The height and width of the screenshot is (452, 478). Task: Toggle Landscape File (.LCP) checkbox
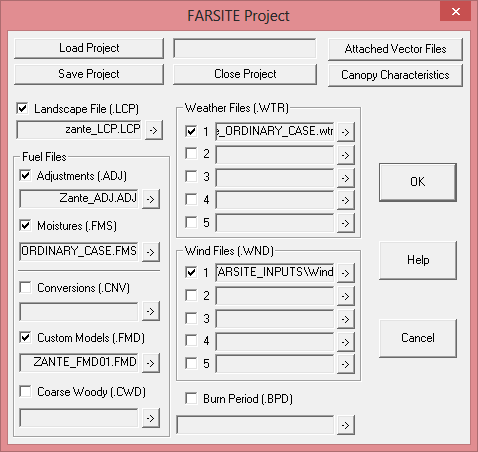point(22,108)
